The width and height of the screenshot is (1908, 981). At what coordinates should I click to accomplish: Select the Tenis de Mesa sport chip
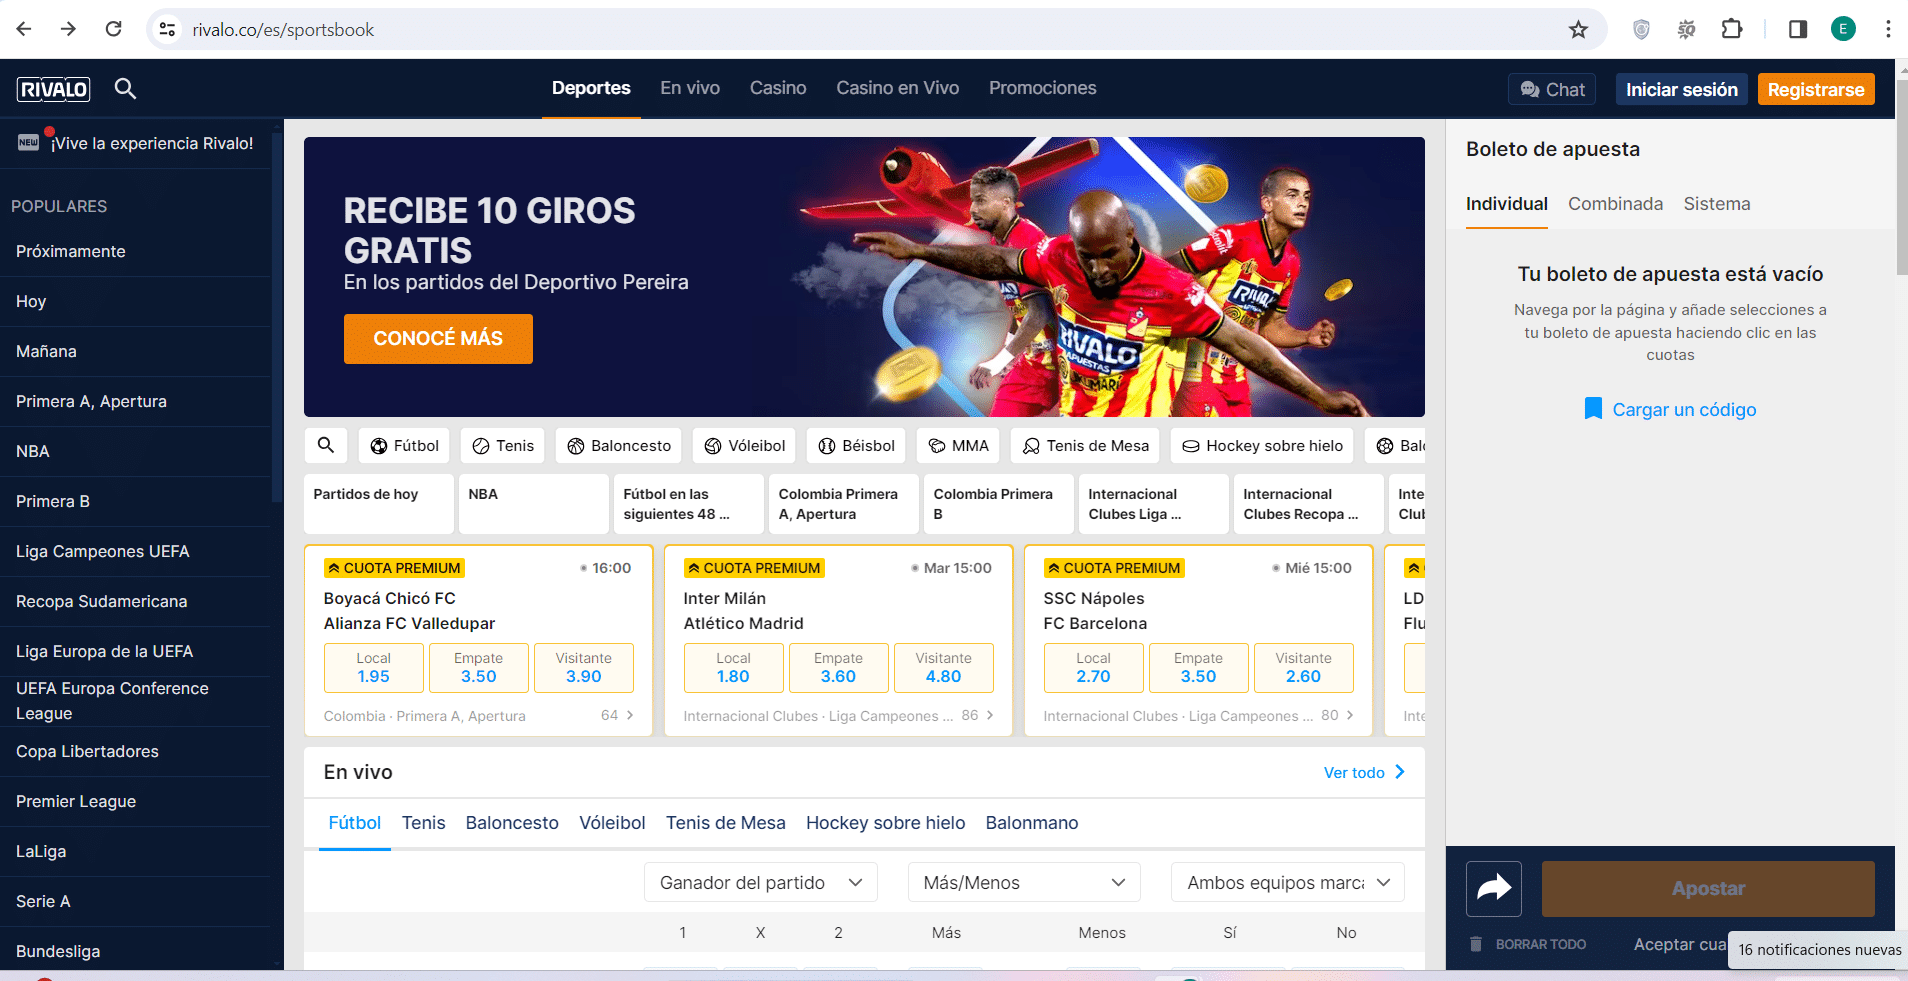(1085, 446)
